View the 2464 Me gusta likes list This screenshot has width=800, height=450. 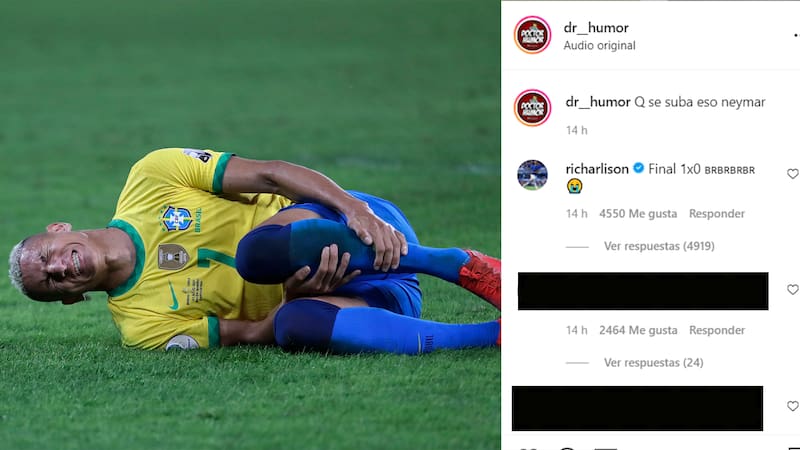(638, 330)
